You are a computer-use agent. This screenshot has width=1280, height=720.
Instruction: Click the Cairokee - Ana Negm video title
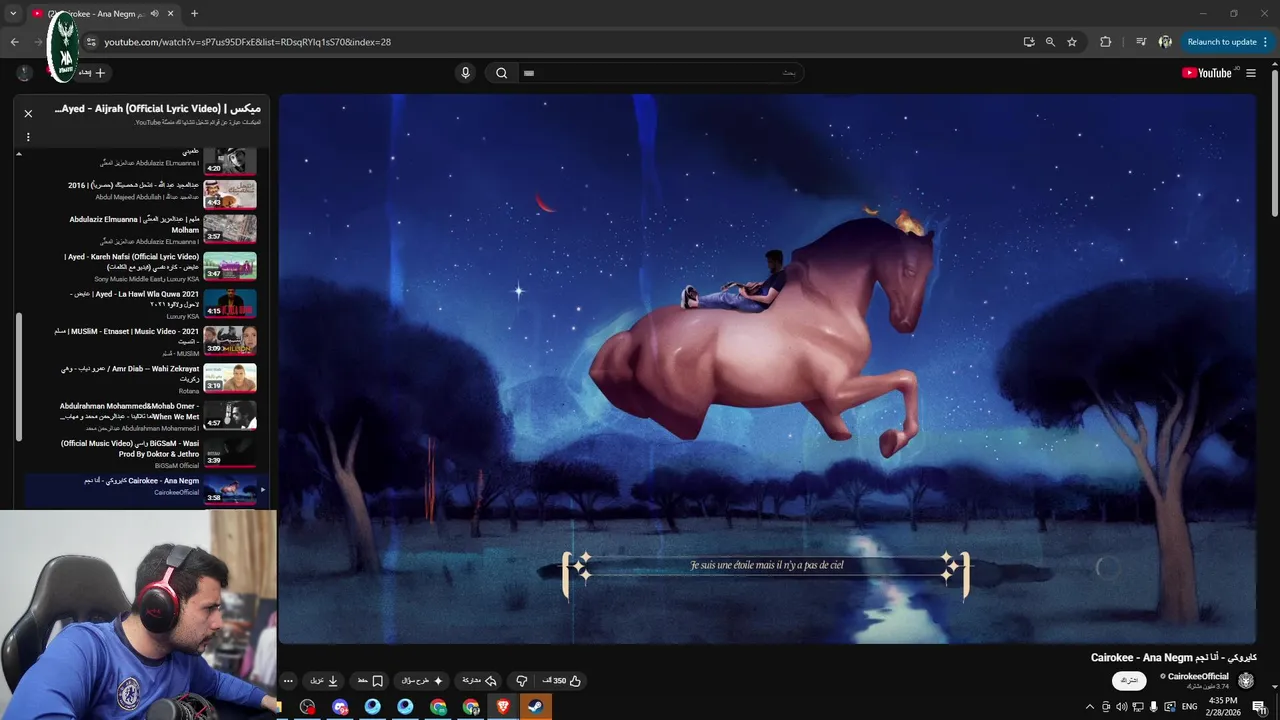click(1173, 657)
